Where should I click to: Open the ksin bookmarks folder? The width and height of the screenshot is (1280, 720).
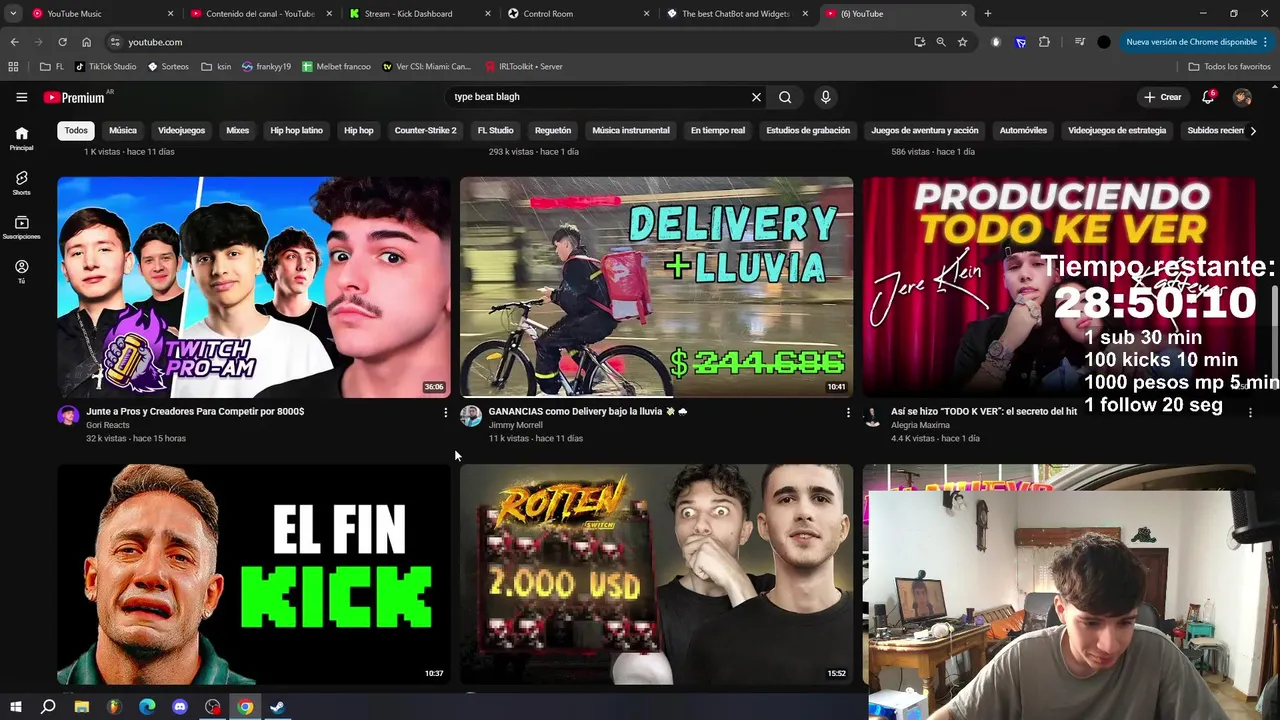coord(216,66)
